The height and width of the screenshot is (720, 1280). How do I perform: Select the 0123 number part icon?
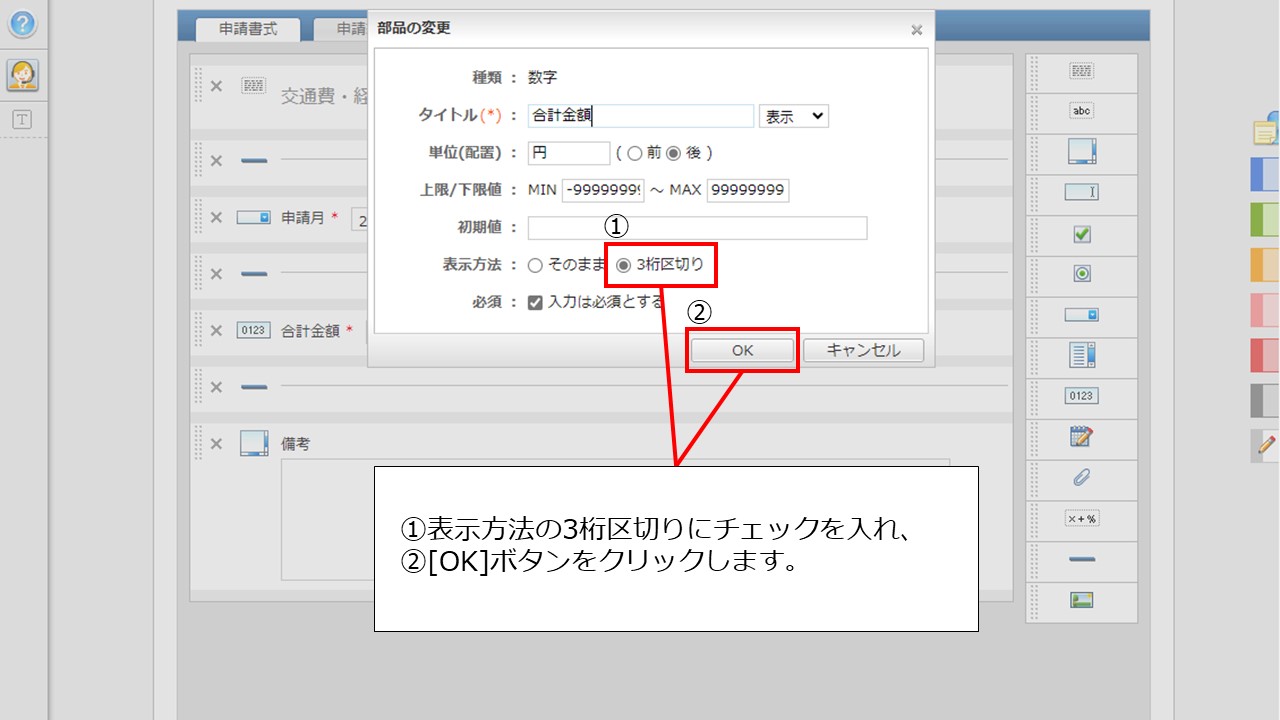tap(1081, 397)
